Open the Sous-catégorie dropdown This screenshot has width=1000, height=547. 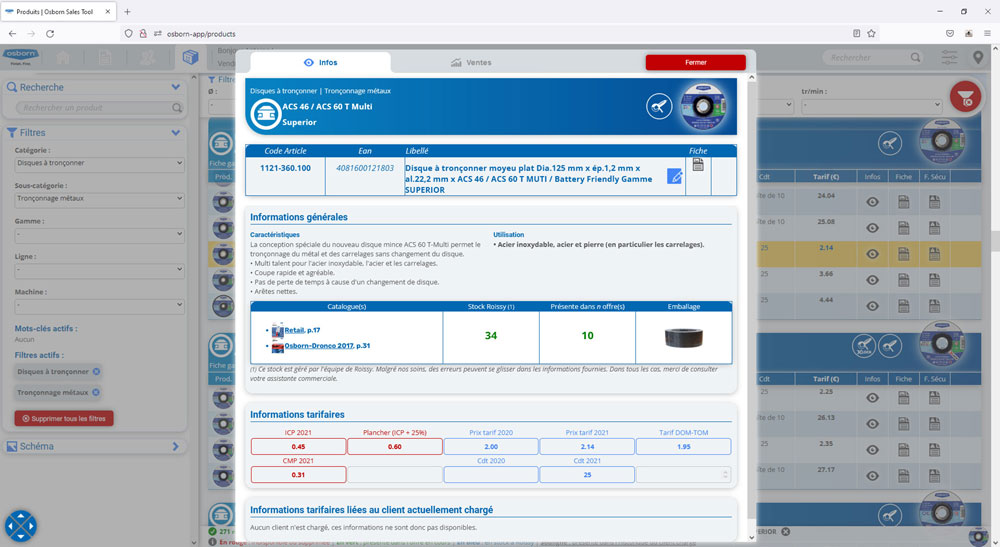click(99, 199)
